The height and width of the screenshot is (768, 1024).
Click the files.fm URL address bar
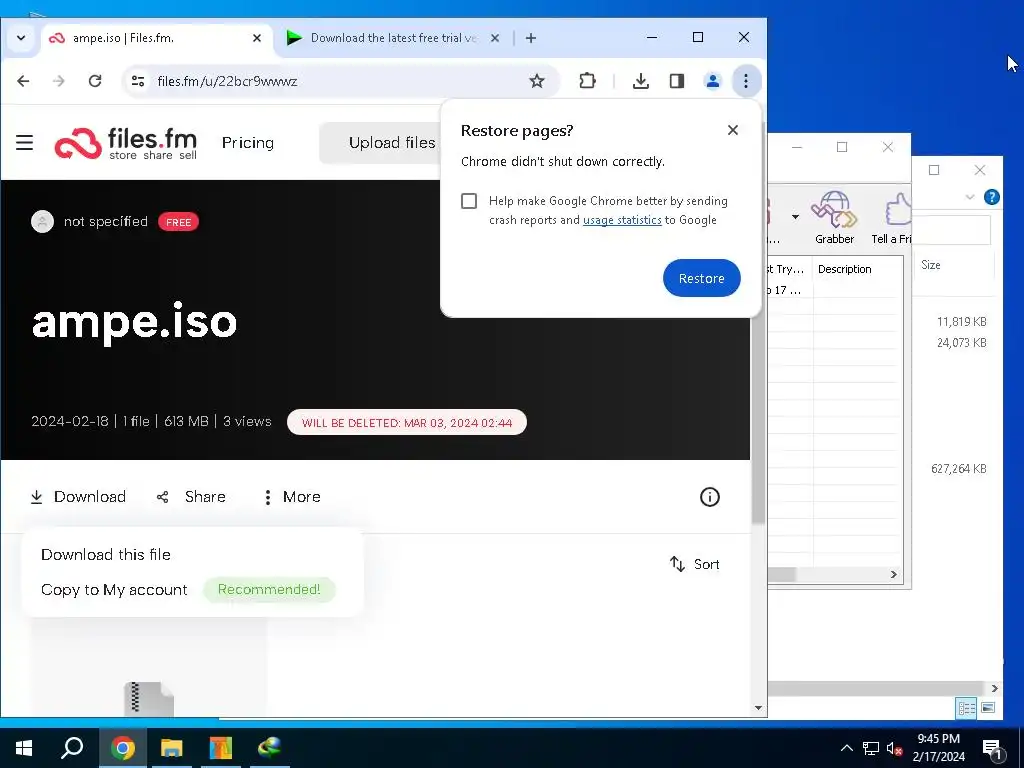coord(340,81)
